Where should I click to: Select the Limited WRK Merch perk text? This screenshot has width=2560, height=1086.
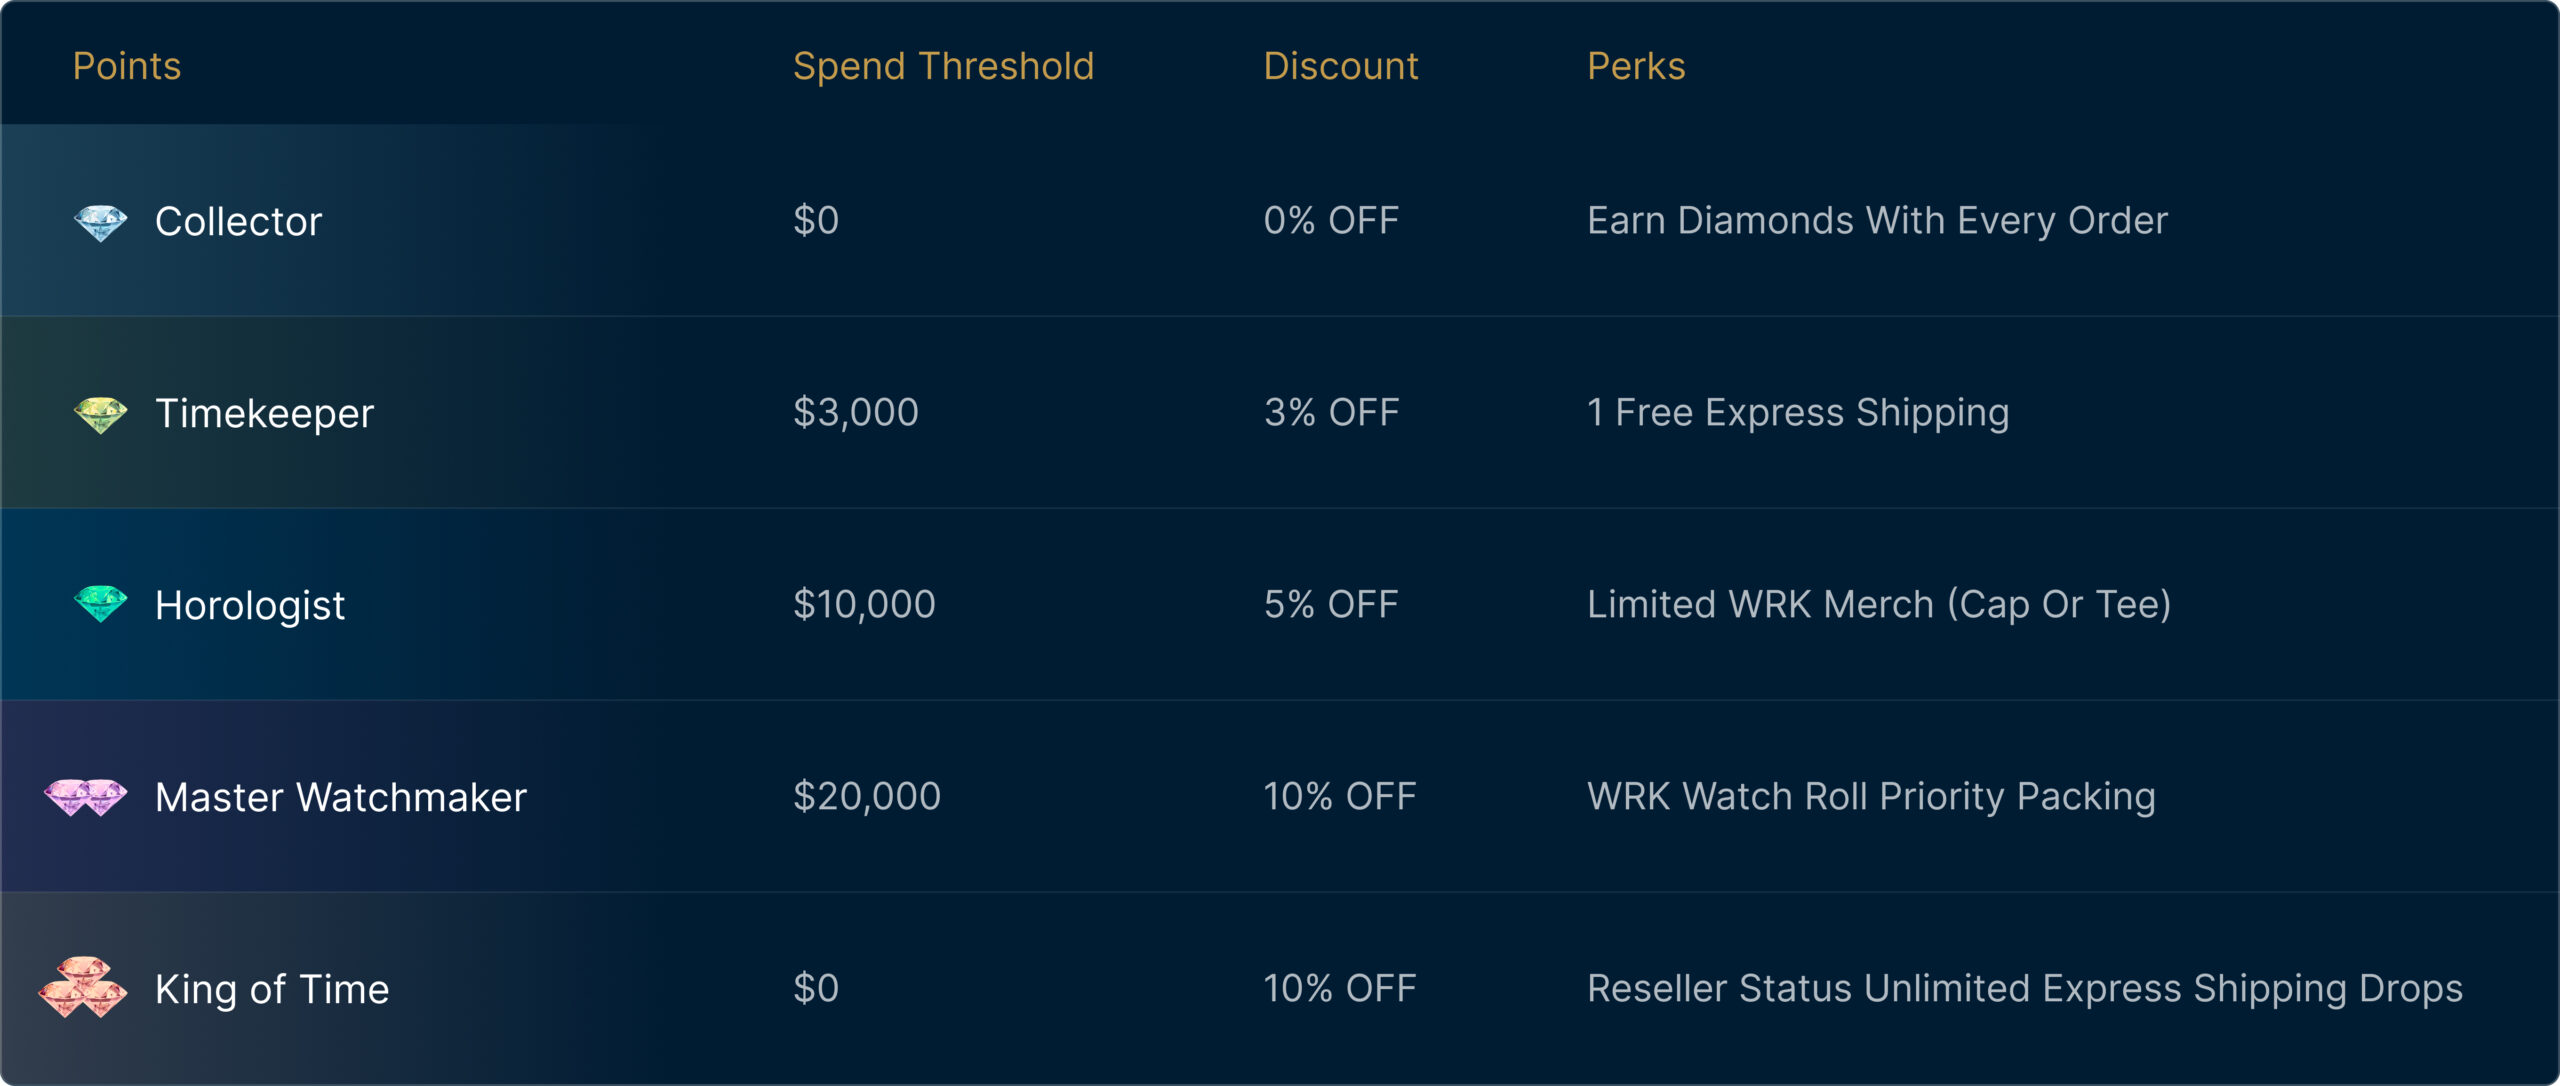coord(1879,604)
